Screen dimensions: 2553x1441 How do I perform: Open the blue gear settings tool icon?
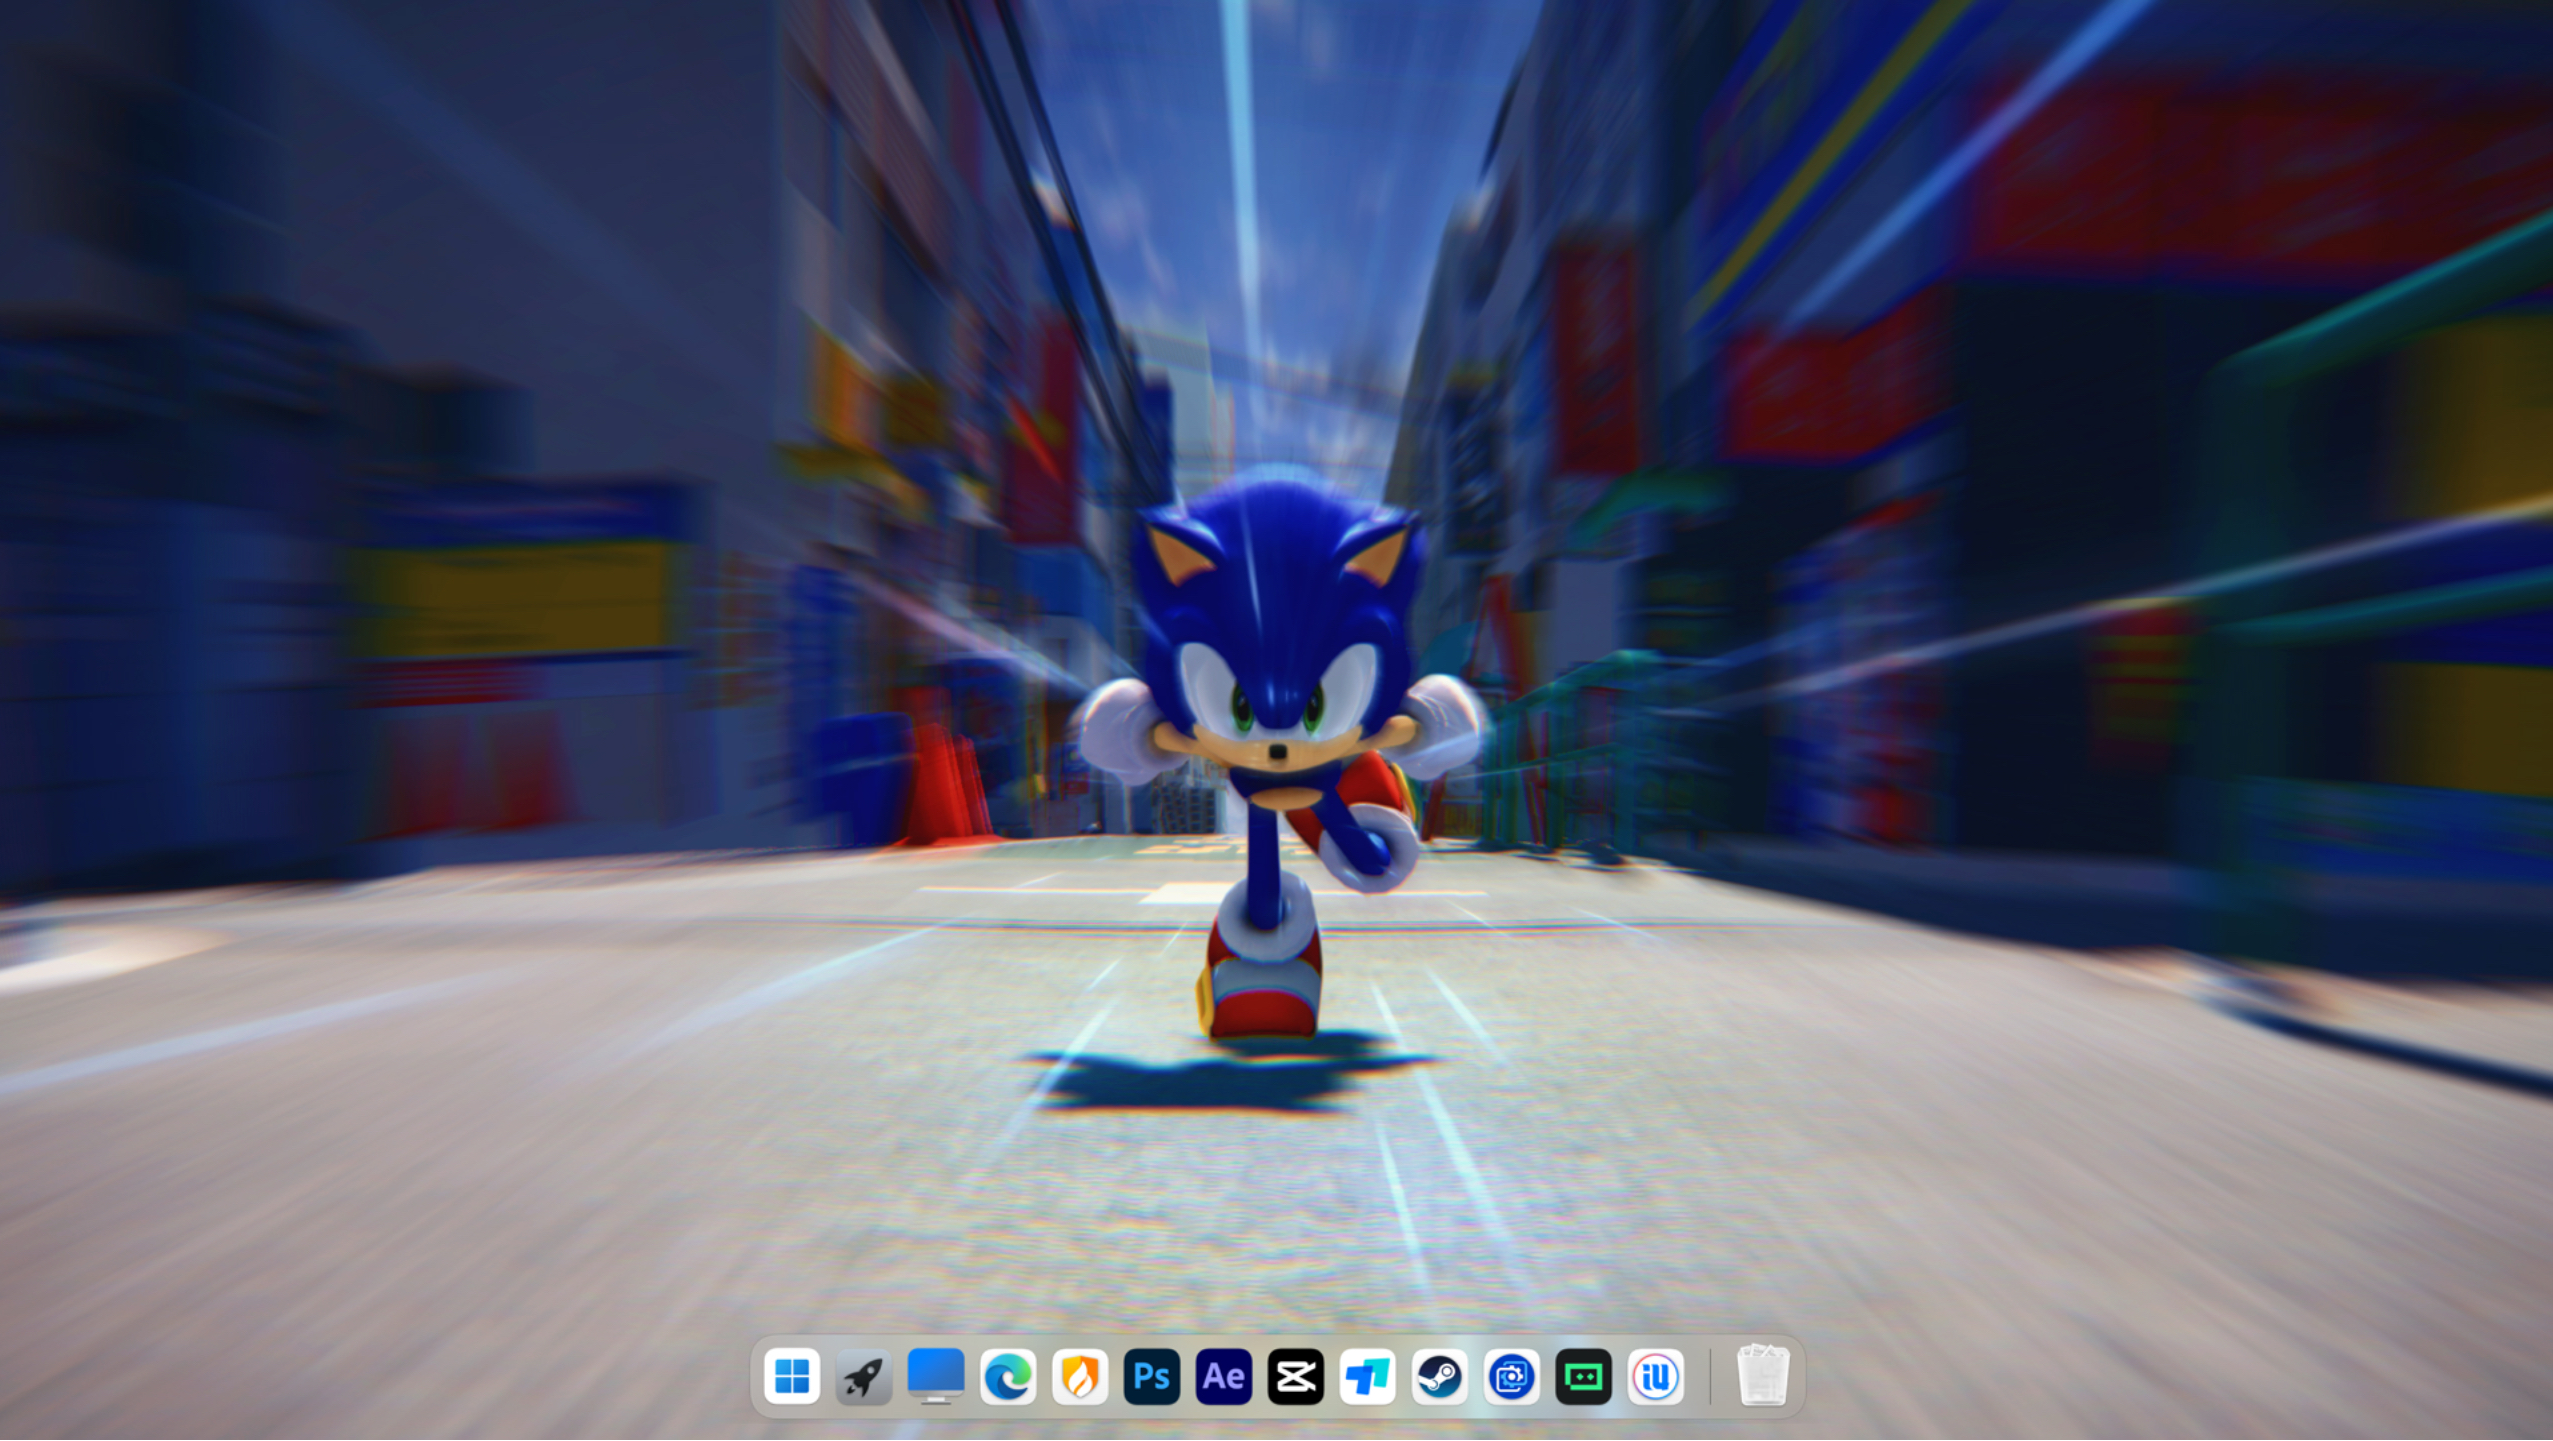(x=1512, y=1377)
